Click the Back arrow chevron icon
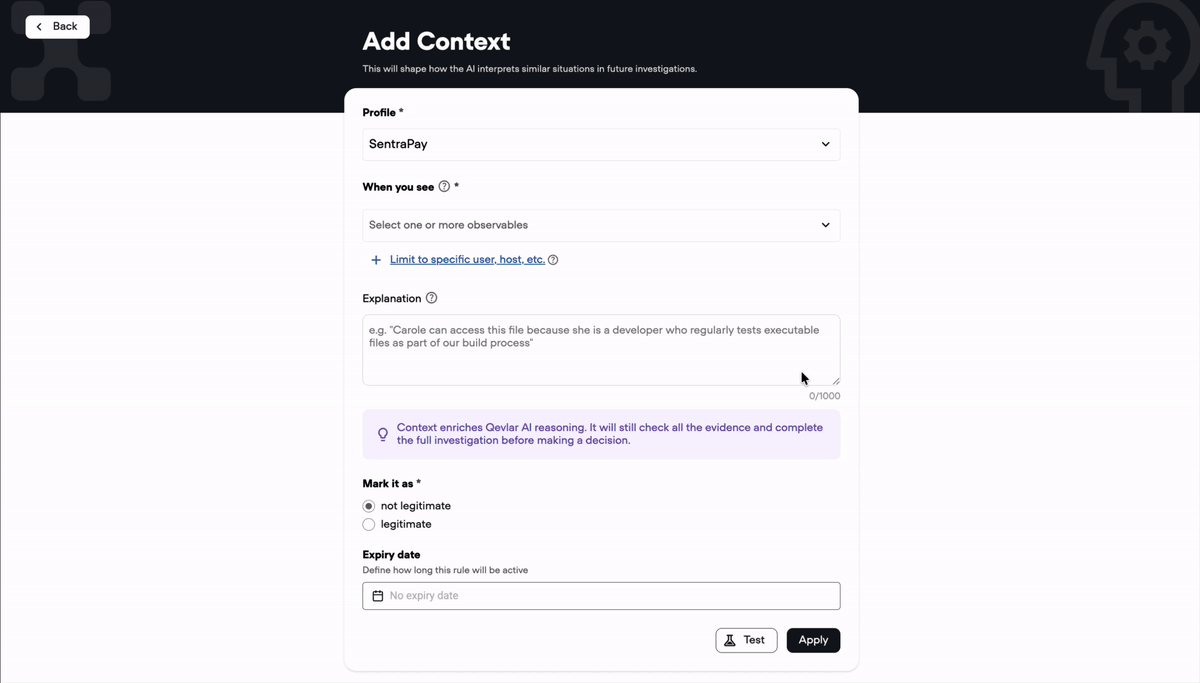Image resolution: width=1200 pixels, height=683 pixels. [x=39, y=27]
